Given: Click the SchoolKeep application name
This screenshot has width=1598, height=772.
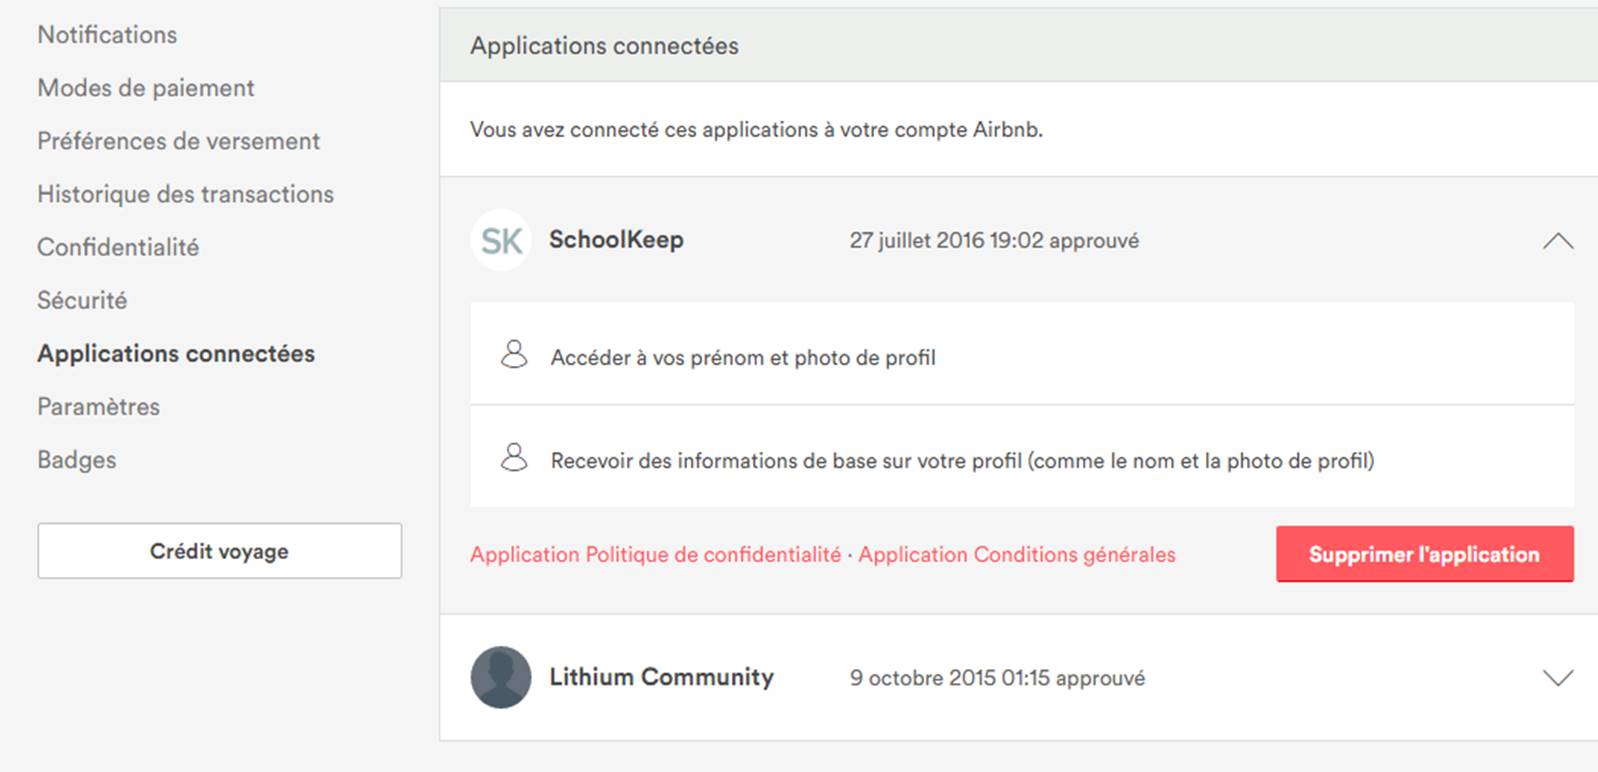Looking at the screenshot, I should point(616,240).
